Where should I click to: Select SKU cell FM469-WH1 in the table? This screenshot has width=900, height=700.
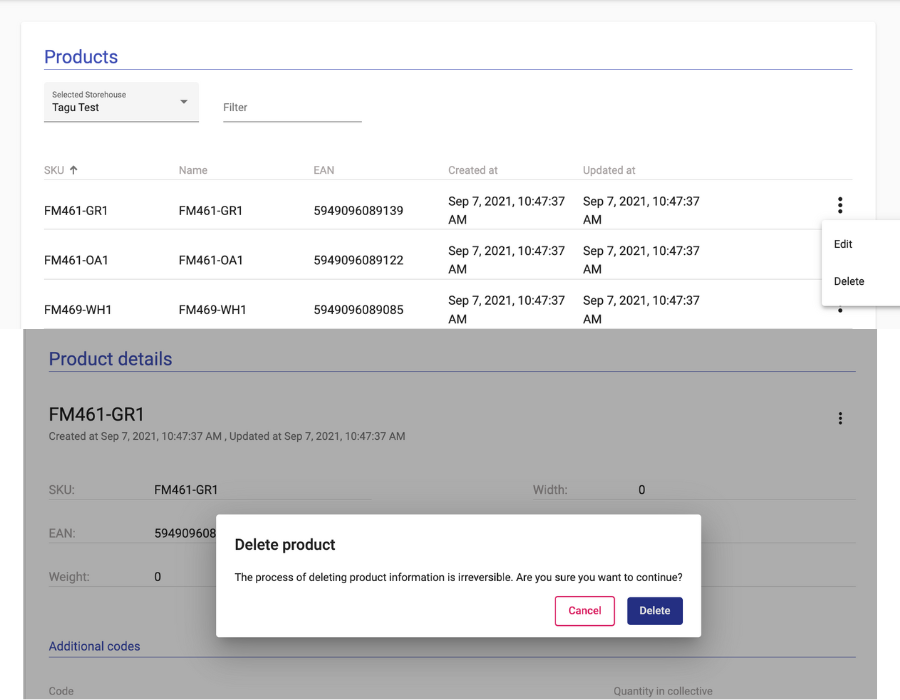tap(77, 310)
